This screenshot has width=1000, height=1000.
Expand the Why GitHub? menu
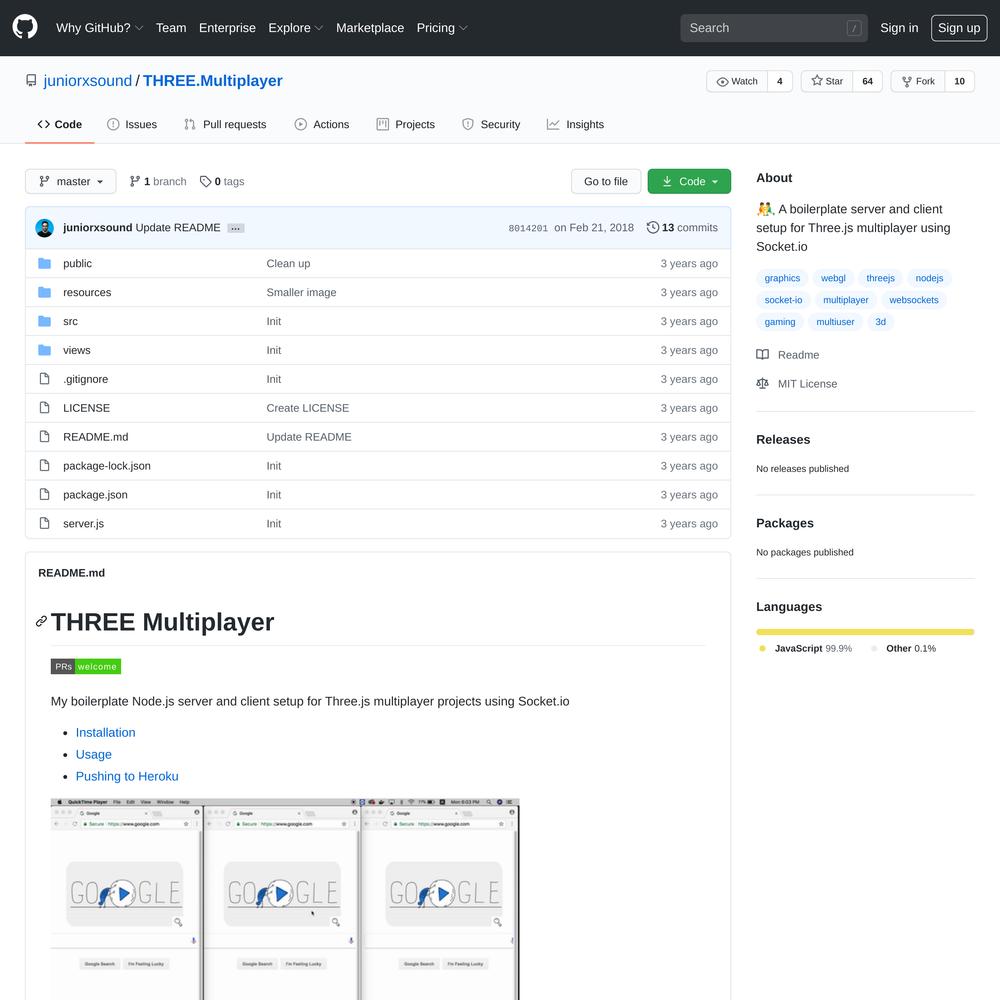[99, 28]
